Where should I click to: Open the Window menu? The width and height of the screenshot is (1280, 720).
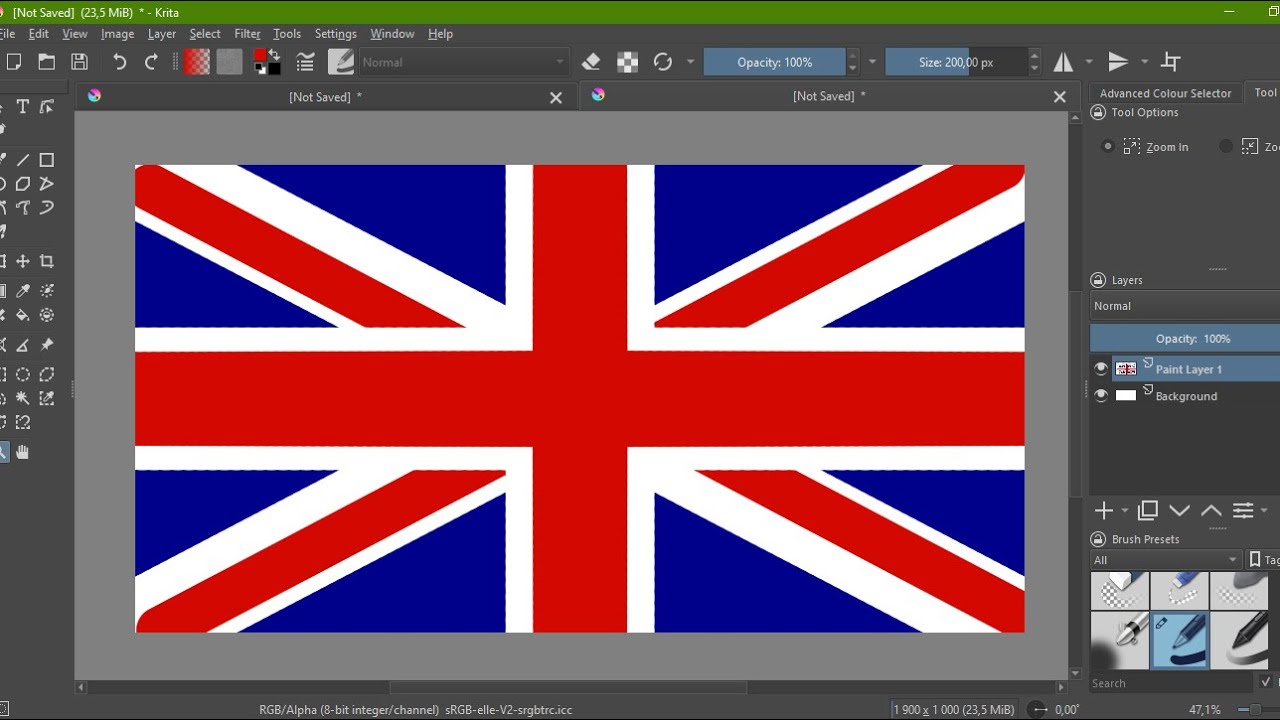click(x=392, y=34)
